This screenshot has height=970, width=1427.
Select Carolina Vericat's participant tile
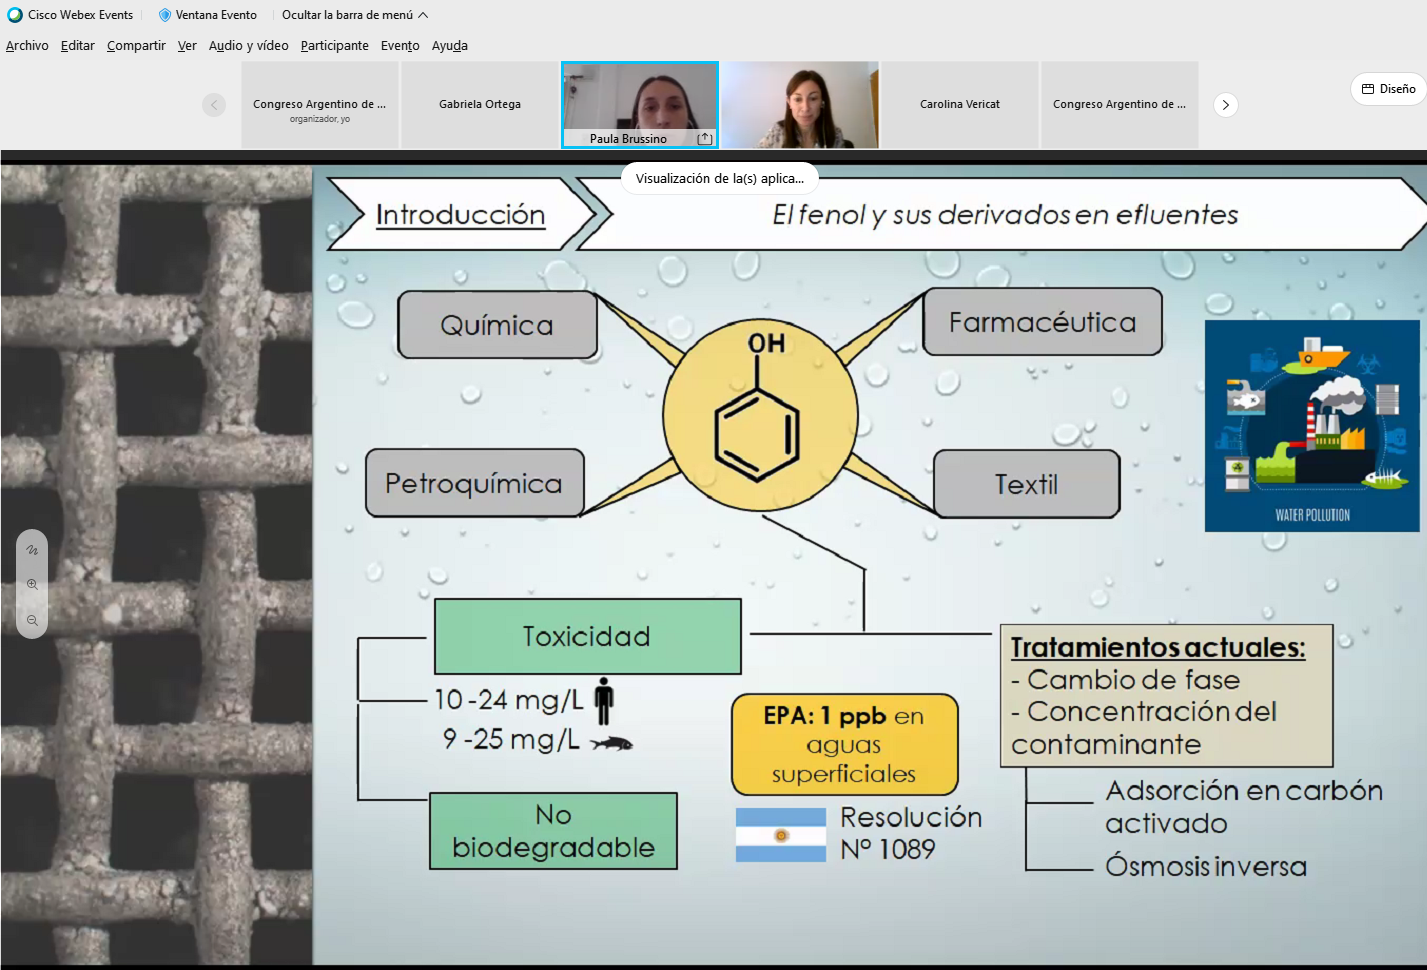(x=959, y=104)
